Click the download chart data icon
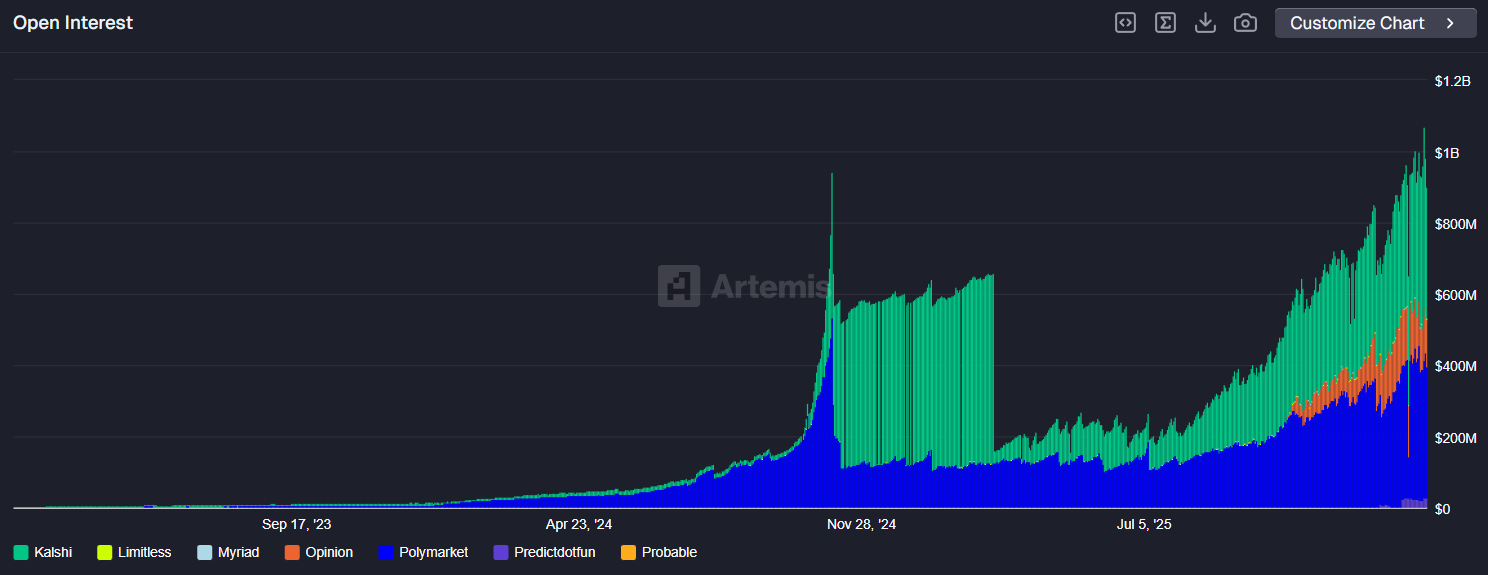Screen dimensions: 1488x575 (x=1205, y=23)
